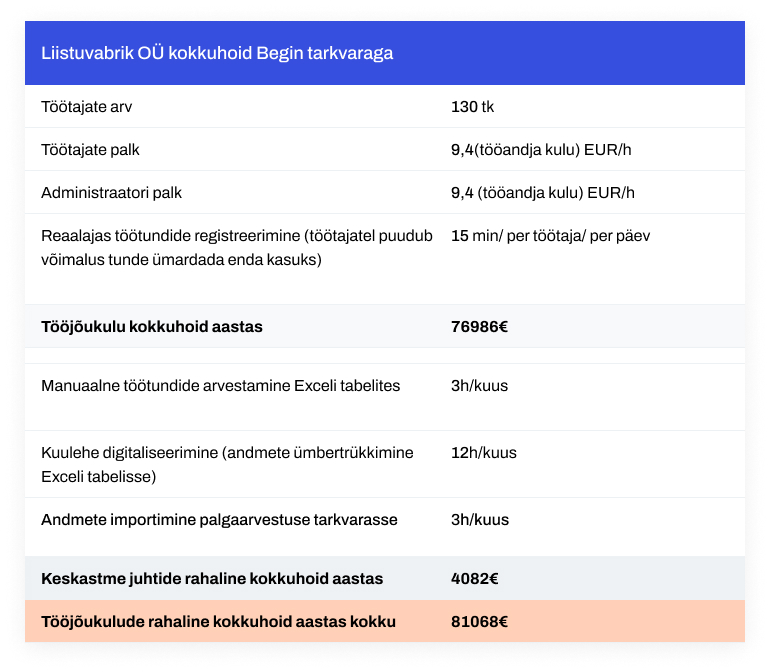Image resolution: width=770 pixels, height=672 pixels.
Task: Click 'Tööjõukulude rahaline kokkuhoid aastas kokku'
Action: coord(219,621)
